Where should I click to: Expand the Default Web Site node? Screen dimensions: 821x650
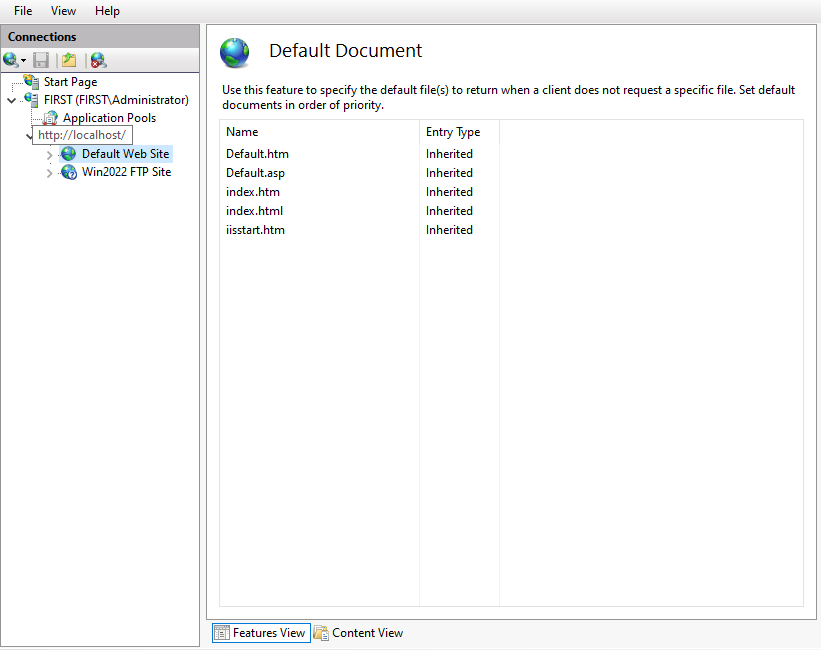pos(49,155)
